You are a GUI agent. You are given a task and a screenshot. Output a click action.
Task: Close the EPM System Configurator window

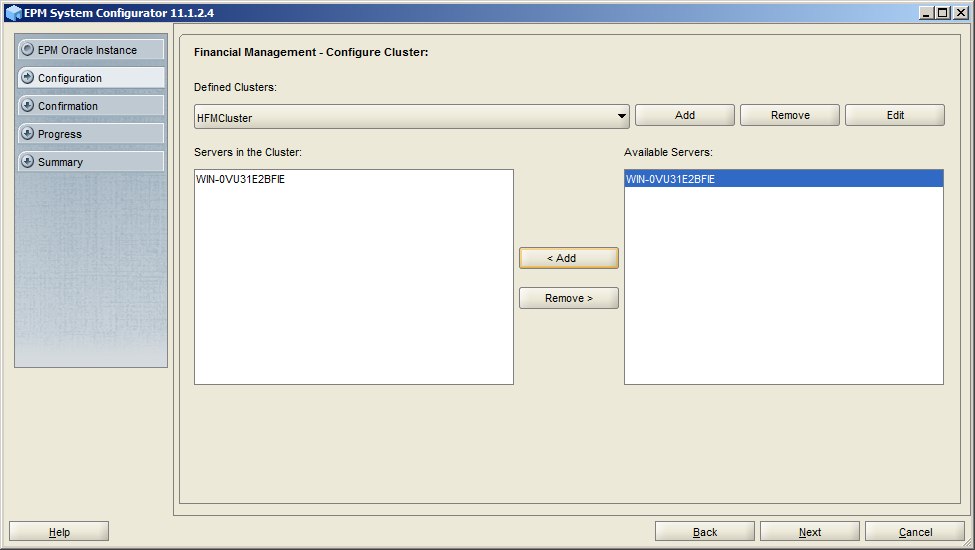959,12
